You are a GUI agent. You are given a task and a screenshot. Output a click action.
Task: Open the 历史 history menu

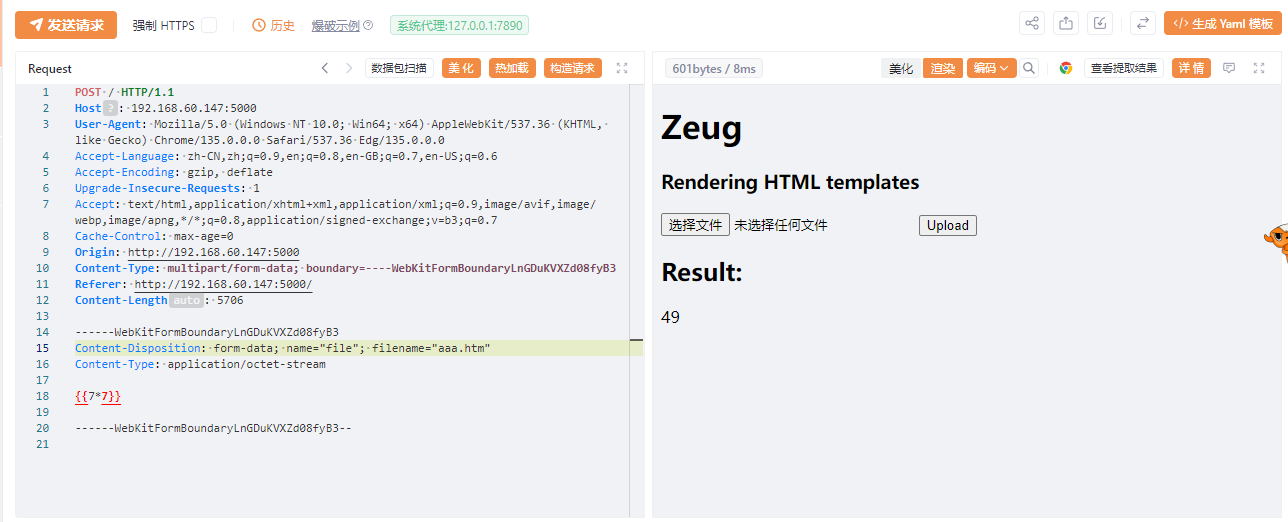[273, 25]
